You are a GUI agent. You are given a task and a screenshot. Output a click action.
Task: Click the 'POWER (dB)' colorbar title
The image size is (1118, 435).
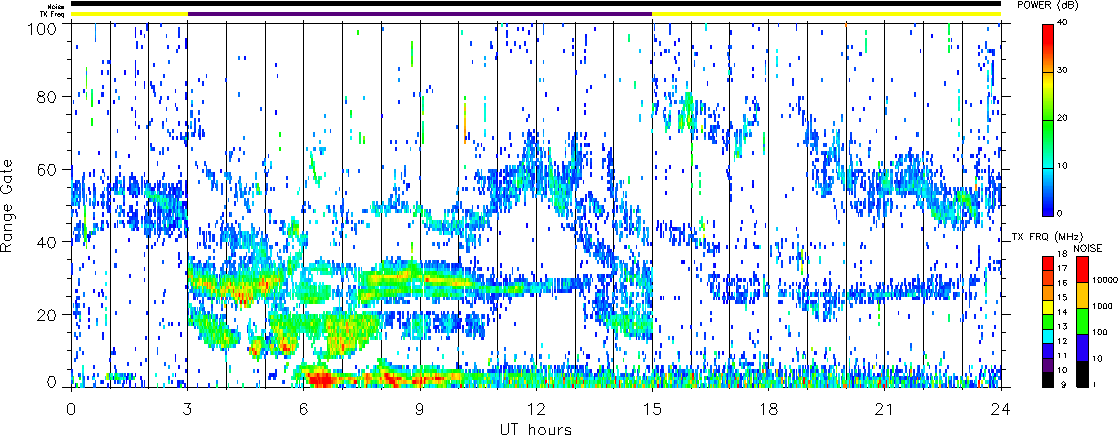tap(1047, 6)
